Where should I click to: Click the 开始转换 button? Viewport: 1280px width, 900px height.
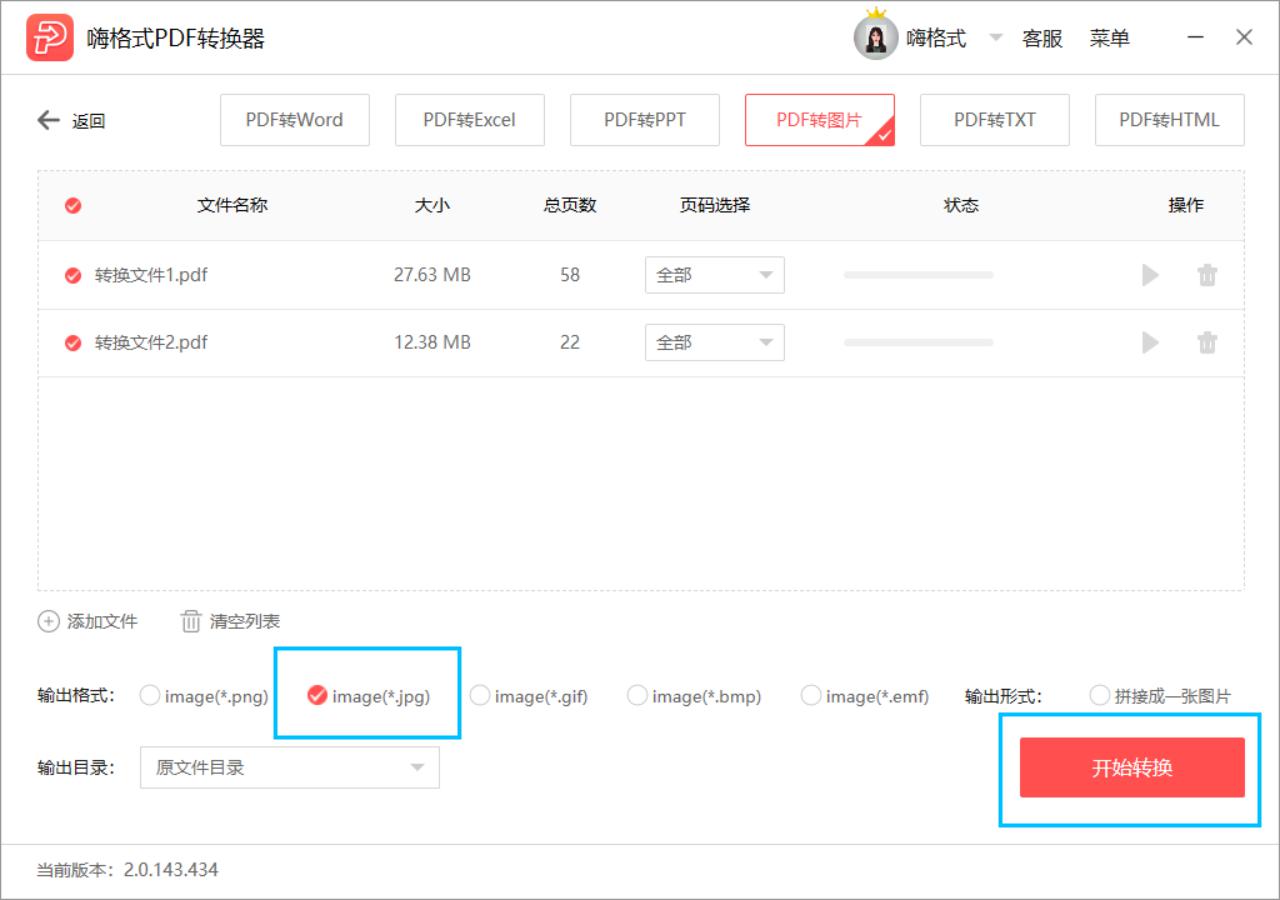(1132, 768)
